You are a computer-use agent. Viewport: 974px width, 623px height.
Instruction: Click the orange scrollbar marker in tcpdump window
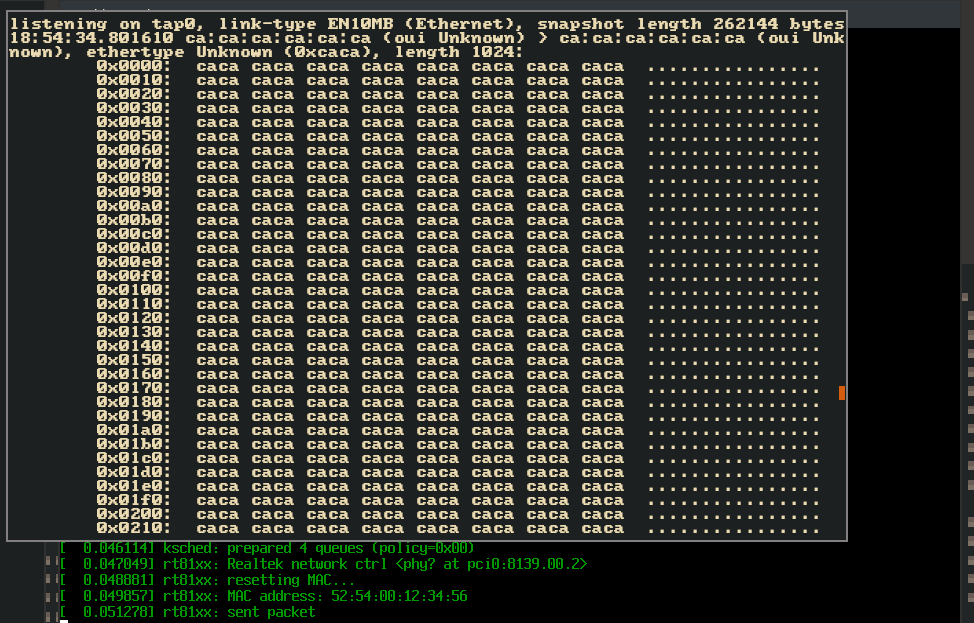(x=842, y=393)
